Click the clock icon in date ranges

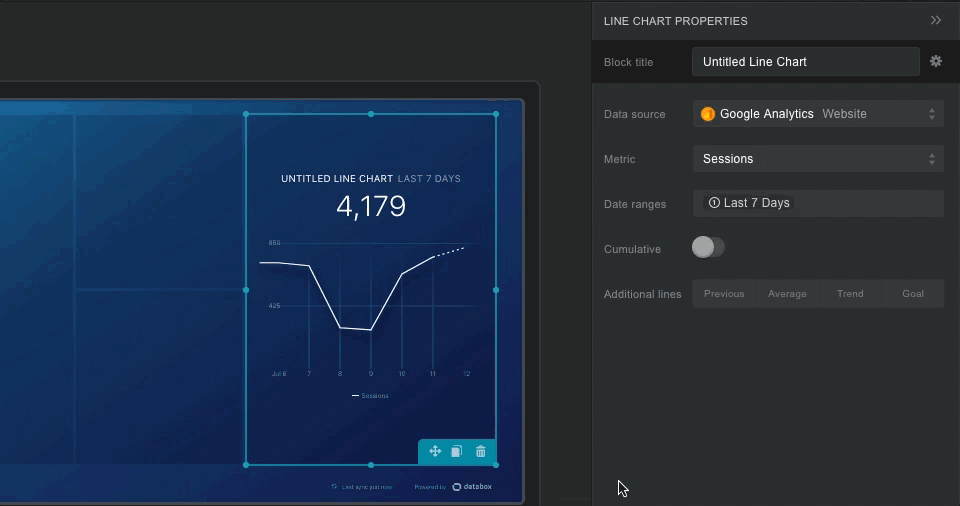[714, 203]
